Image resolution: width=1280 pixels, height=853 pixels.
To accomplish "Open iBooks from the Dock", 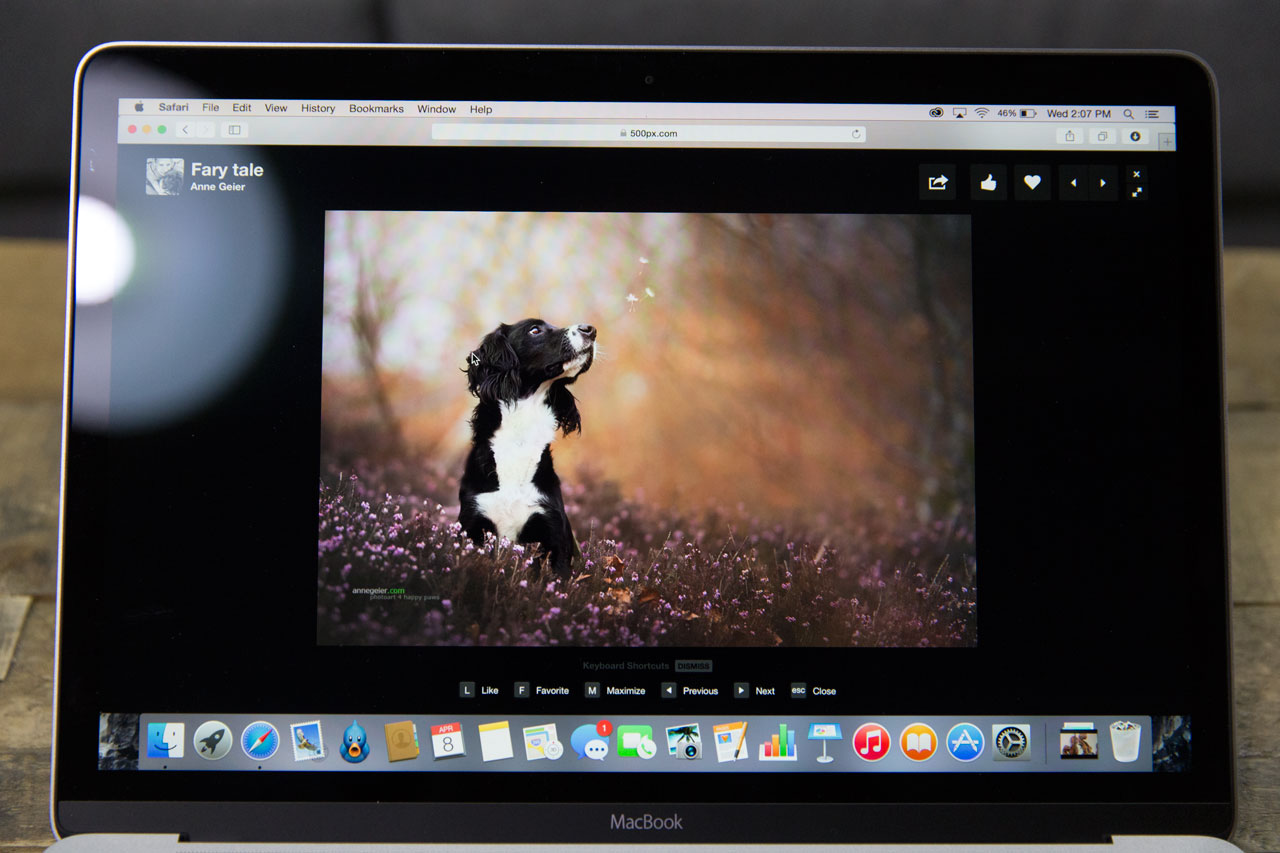I will [x=918, y=742].
